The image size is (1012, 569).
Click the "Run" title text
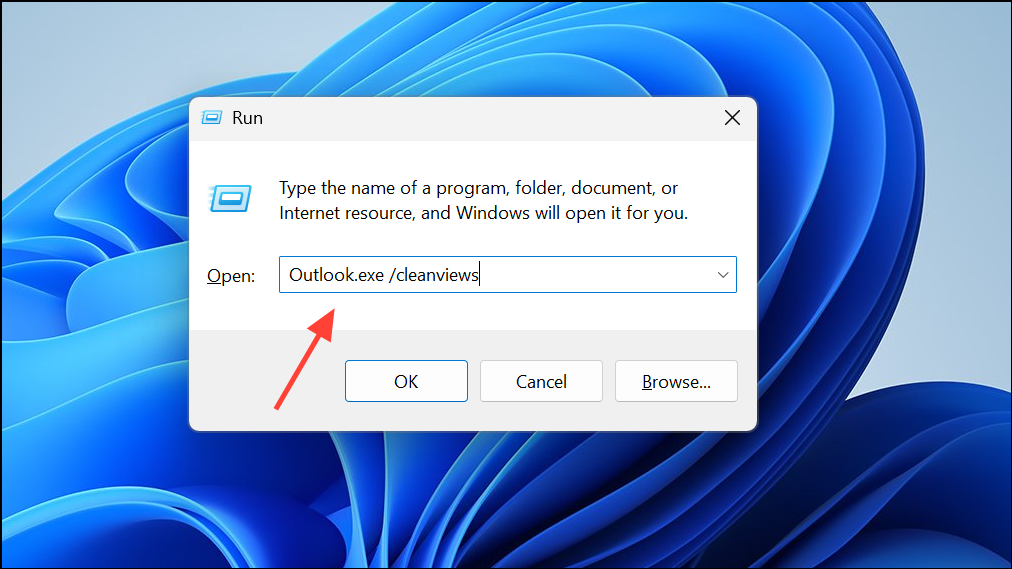247,118
